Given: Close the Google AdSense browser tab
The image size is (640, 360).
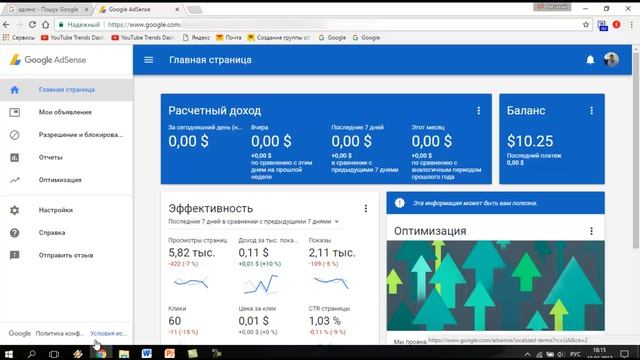Looking at the screenshot, I should (177, 9).
